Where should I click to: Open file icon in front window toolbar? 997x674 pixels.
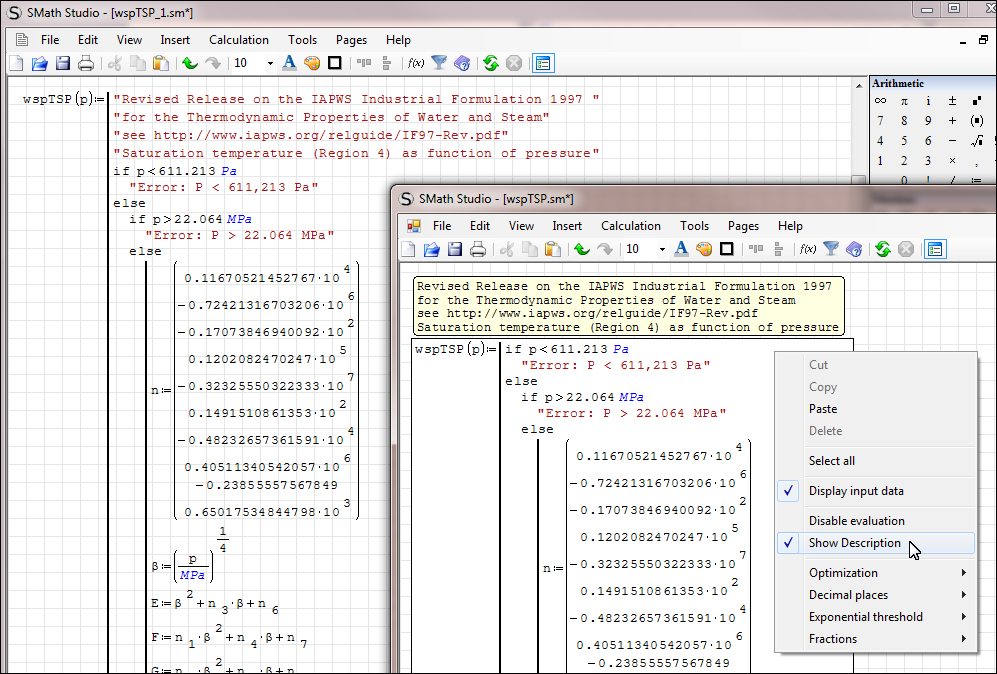click(x=432, y=249)
